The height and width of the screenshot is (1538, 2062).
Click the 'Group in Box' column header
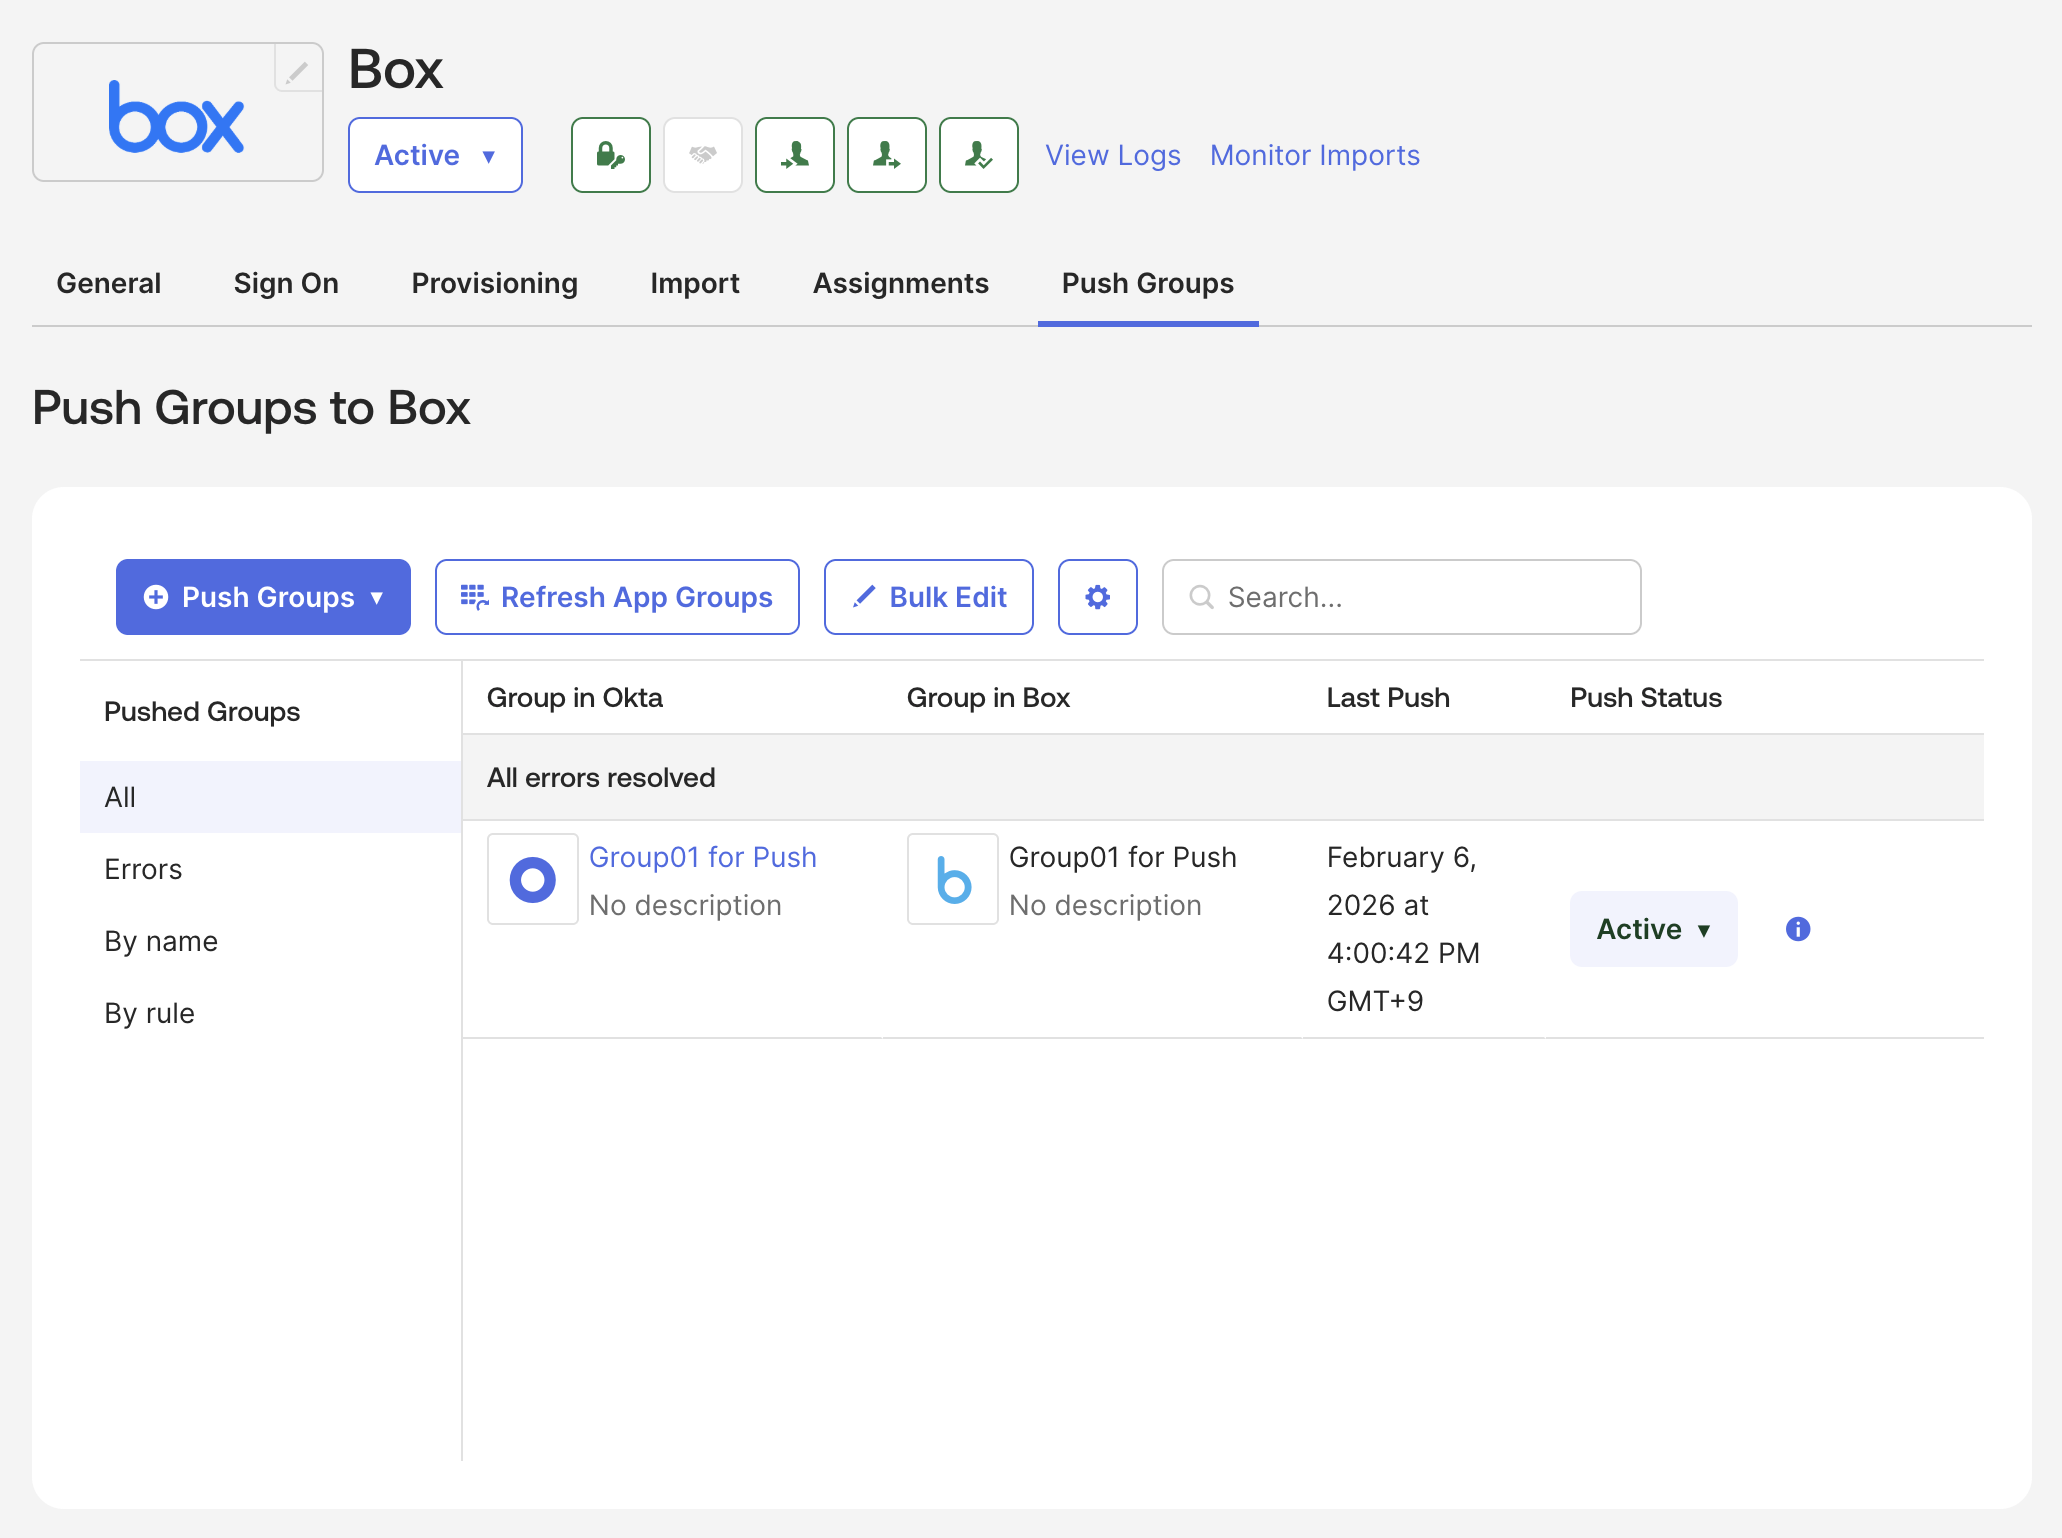click(x=988, y=698)
